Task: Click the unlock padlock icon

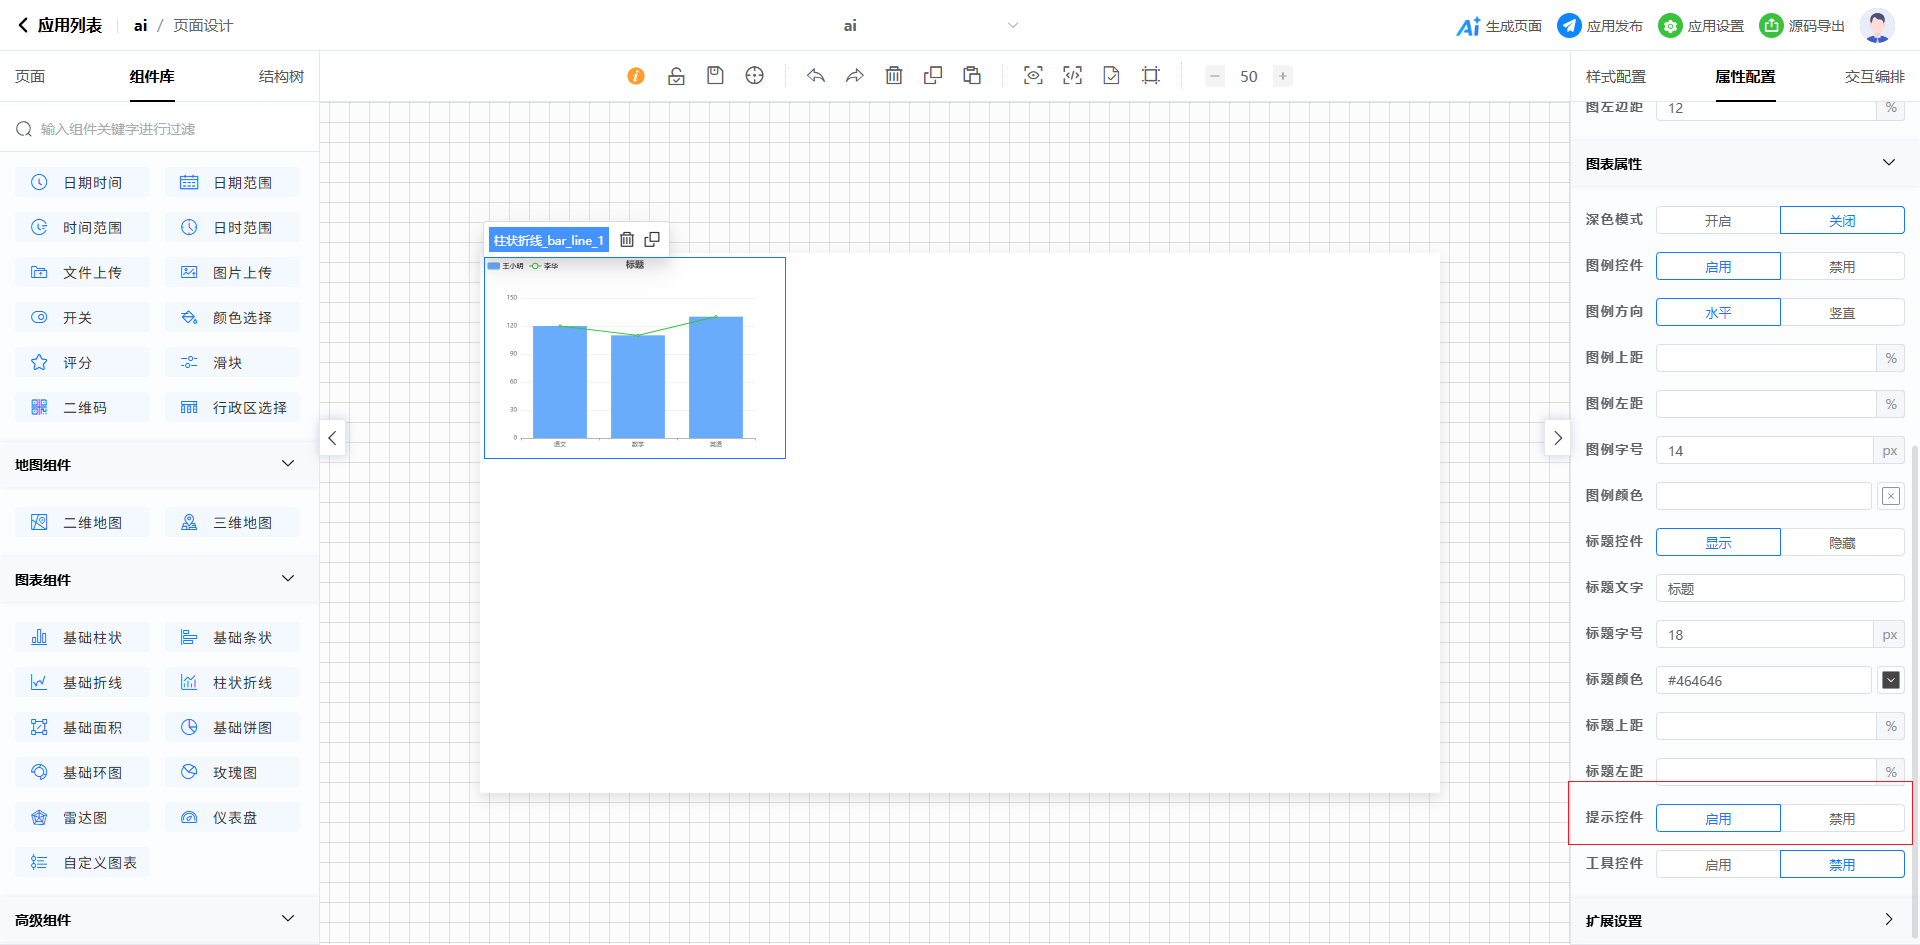Action: pyautogui.click(x=676, y=76)
